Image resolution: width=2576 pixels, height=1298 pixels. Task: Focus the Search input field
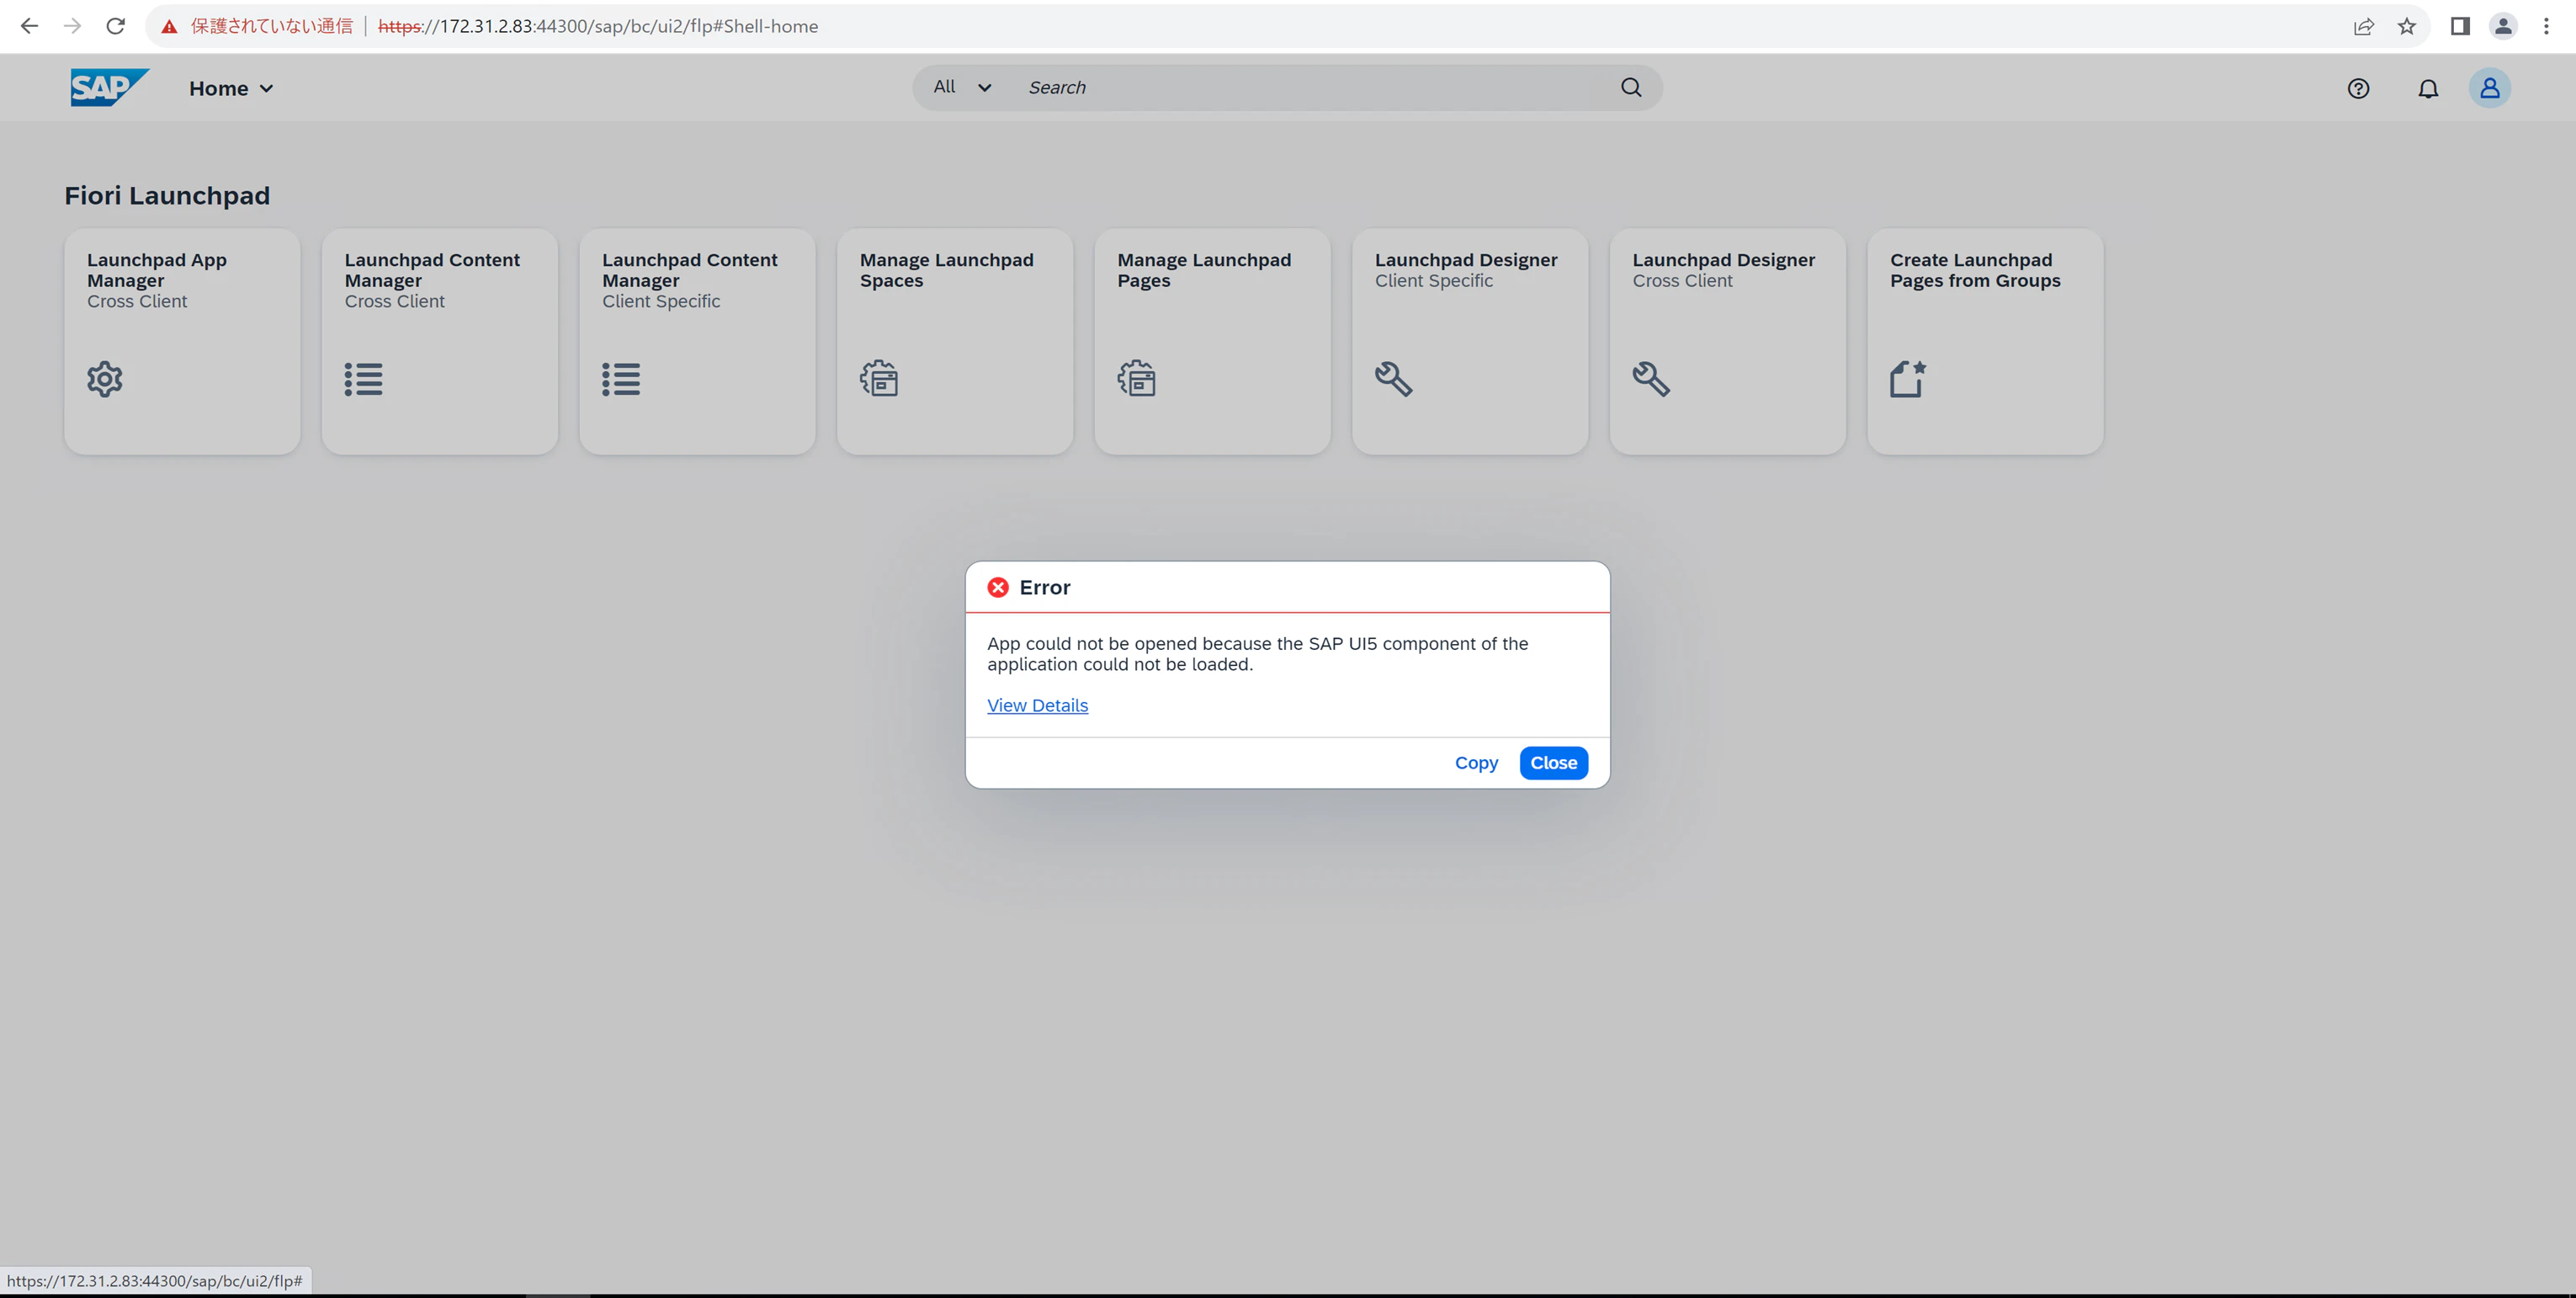click(x=1316, y=87)
